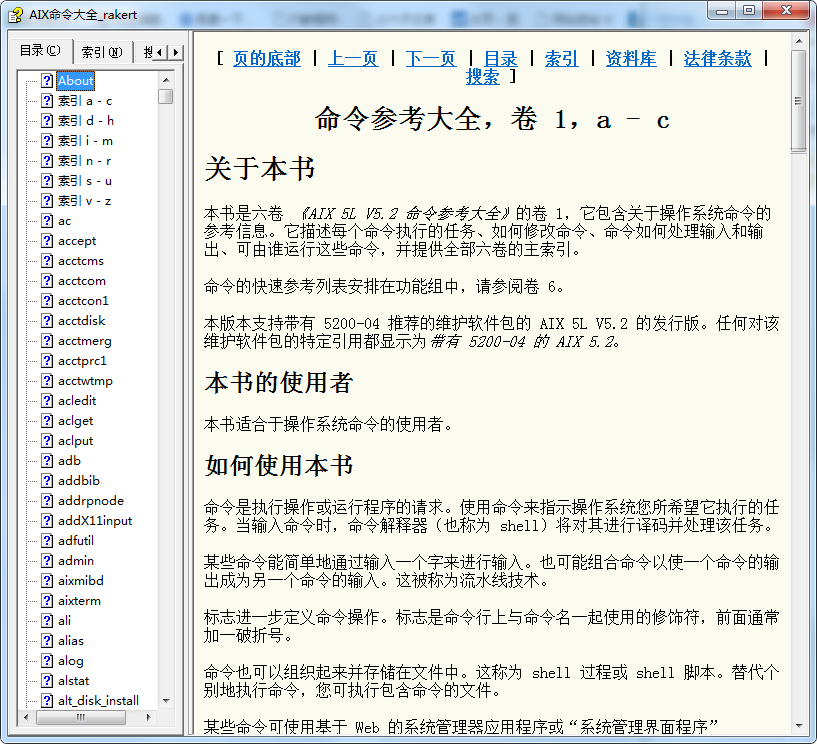Click the question-mark icon beside "addbib"
Screen dimensions: 817x744
48,480
